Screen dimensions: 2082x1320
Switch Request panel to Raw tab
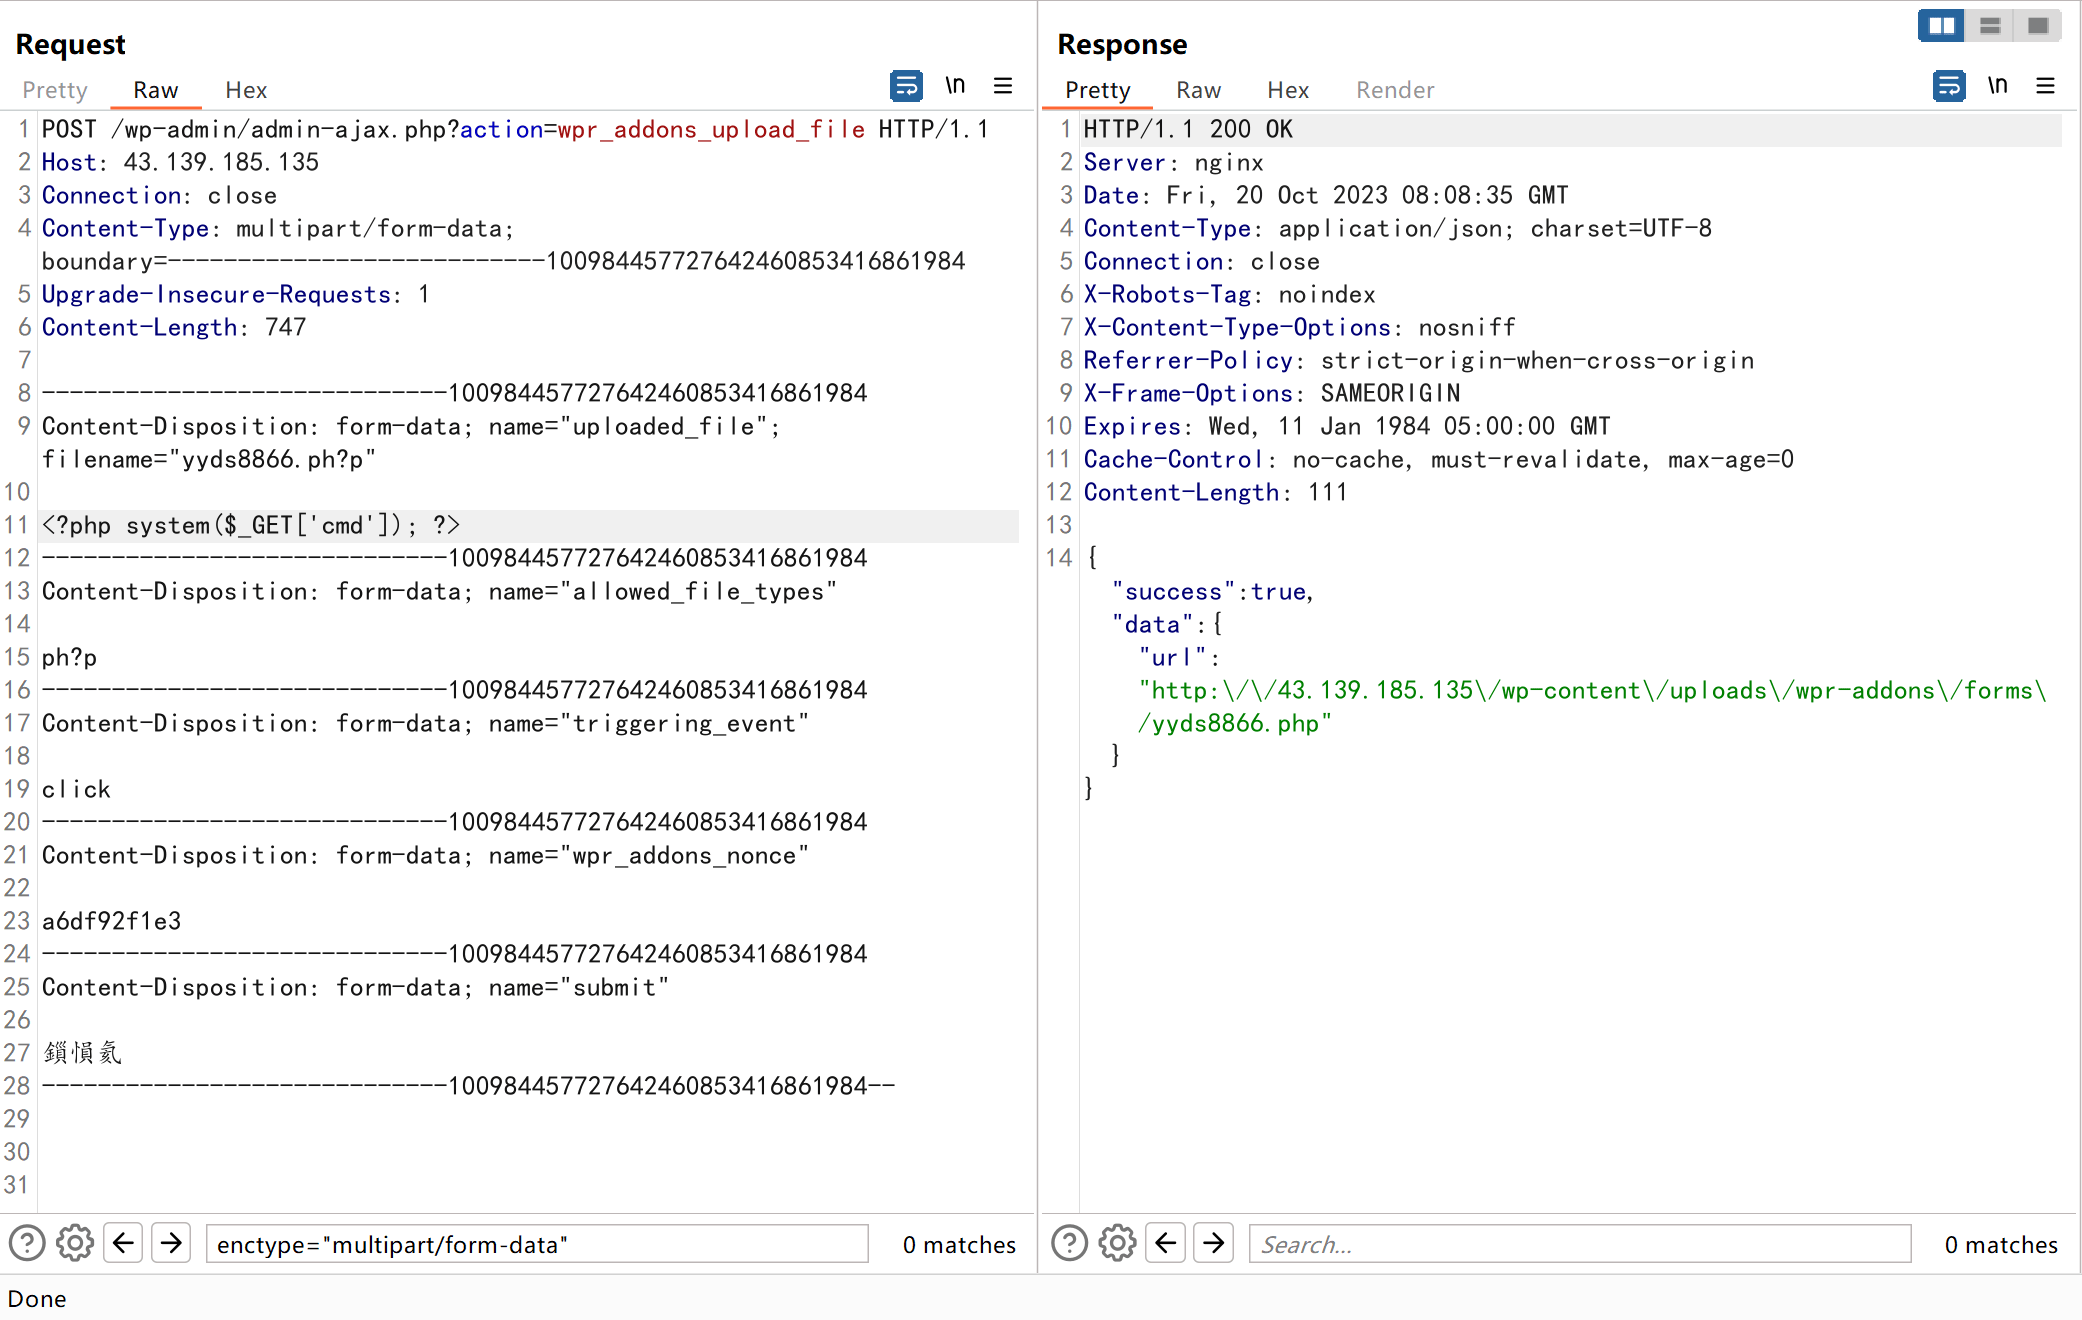pos(156,90)
